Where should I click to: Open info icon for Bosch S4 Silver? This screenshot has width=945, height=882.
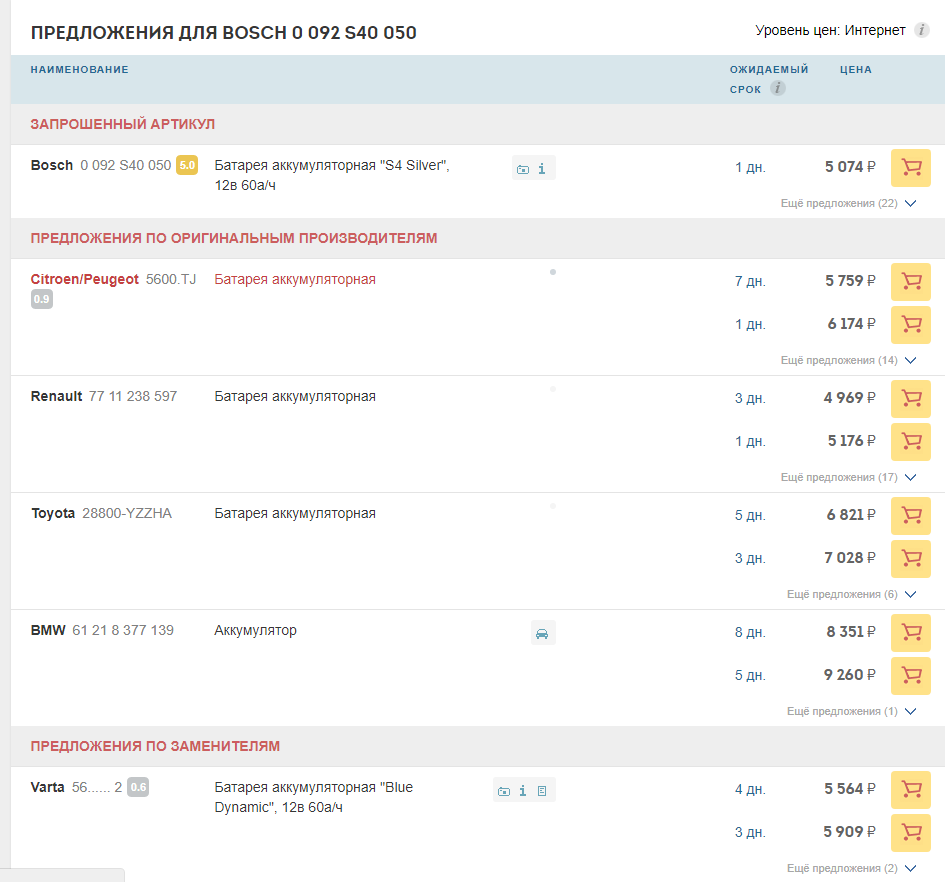[542, 169]
